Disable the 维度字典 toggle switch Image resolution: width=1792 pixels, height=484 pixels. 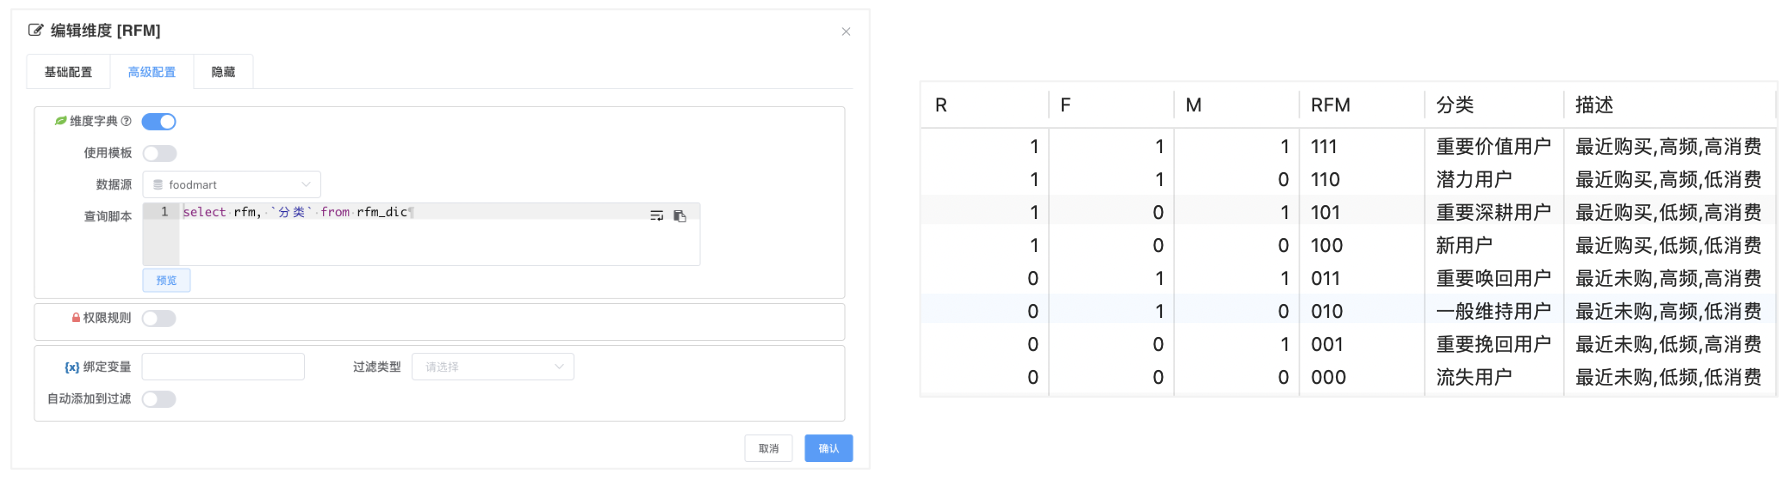(159, 122)
